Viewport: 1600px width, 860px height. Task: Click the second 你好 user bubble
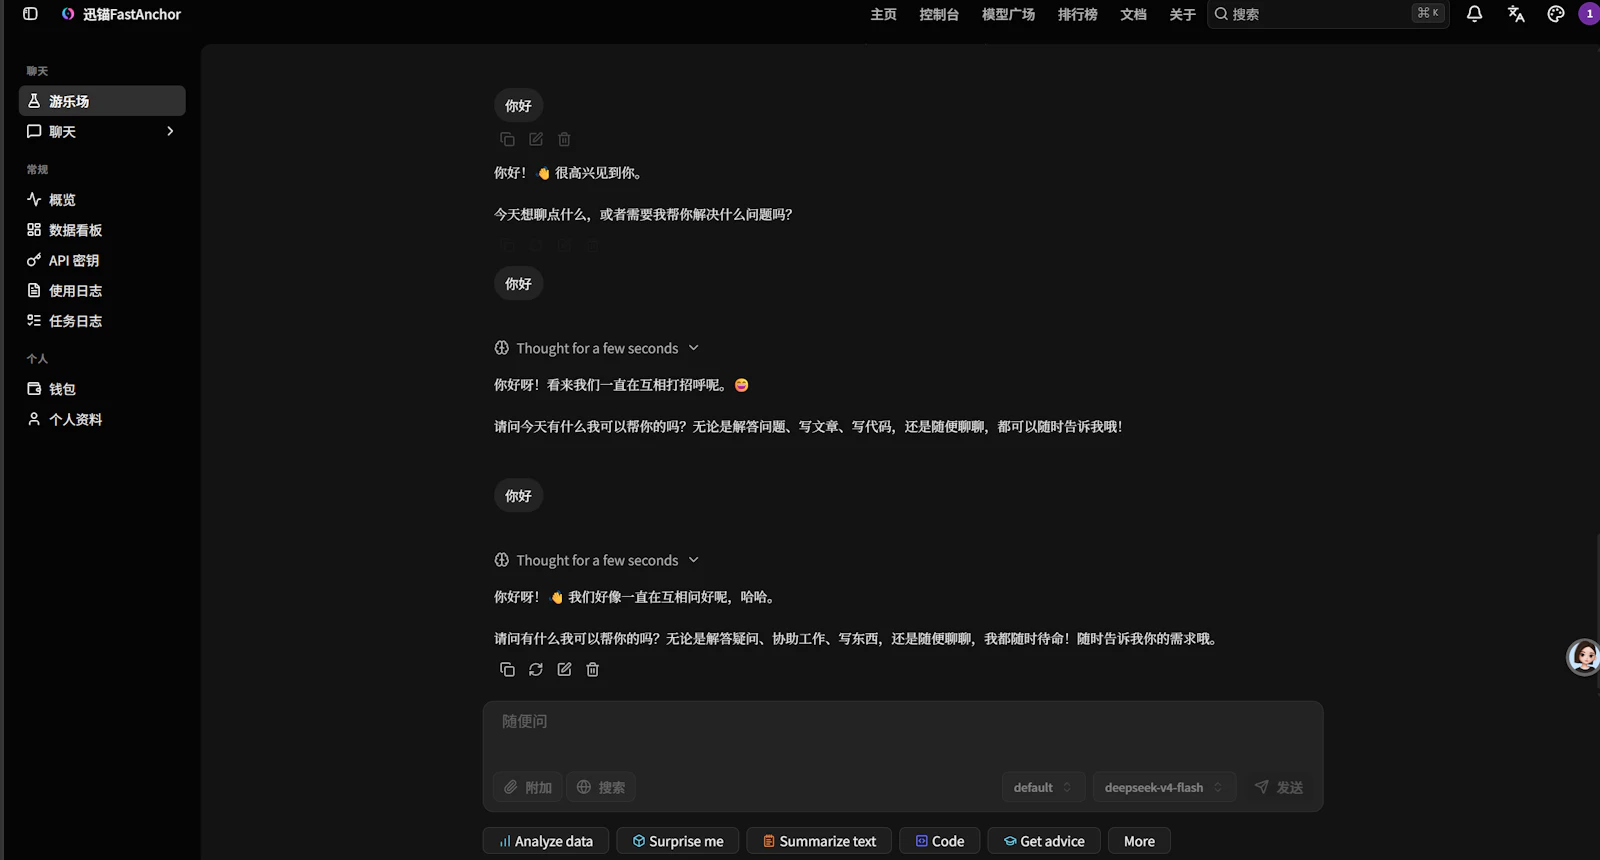518,284
